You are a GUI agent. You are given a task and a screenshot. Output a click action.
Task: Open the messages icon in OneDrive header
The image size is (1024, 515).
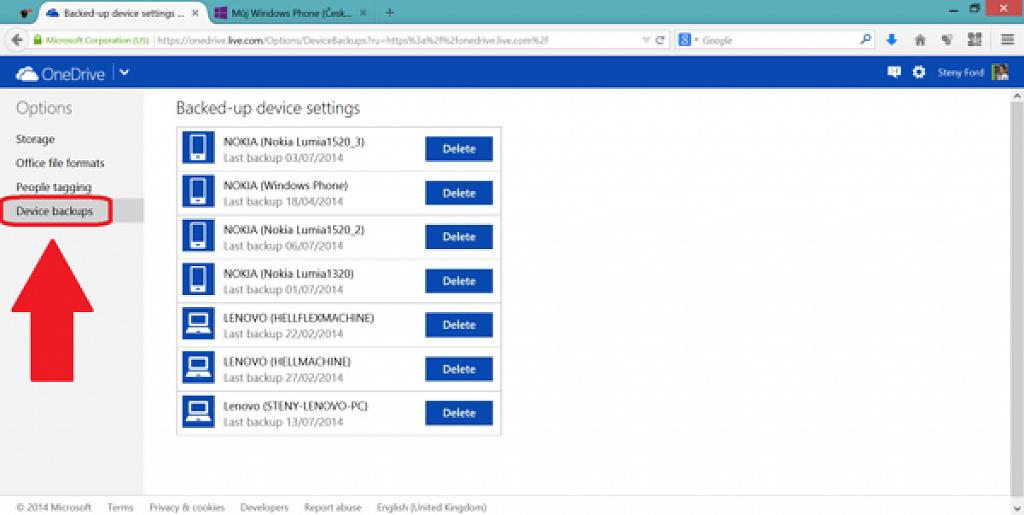point(894,72)
